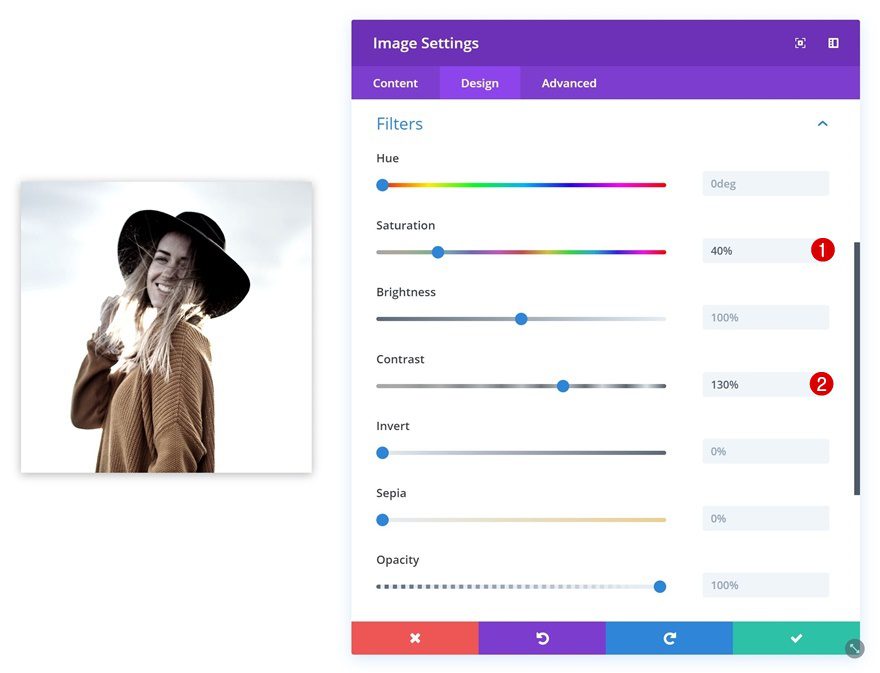Click the Hue value field showing 0deg
The height and width of the screenshot is (673, 880).
pos(765,183)
